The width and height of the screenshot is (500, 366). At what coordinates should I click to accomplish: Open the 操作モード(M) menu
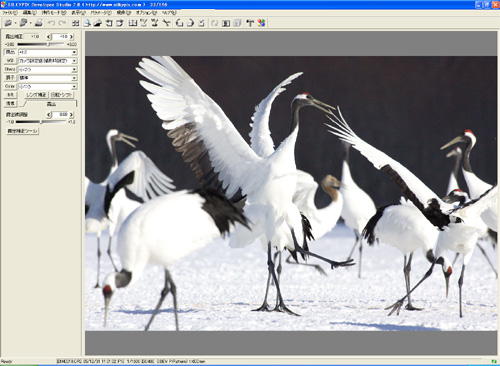pos(54,13)
